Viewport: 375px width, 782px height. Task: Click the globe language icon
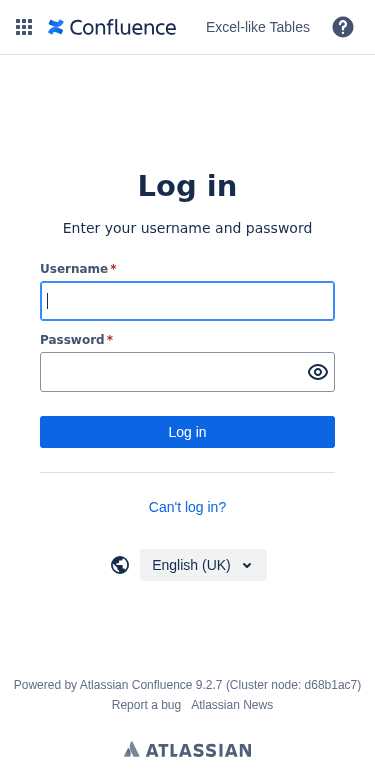click(x=120, y=565)
